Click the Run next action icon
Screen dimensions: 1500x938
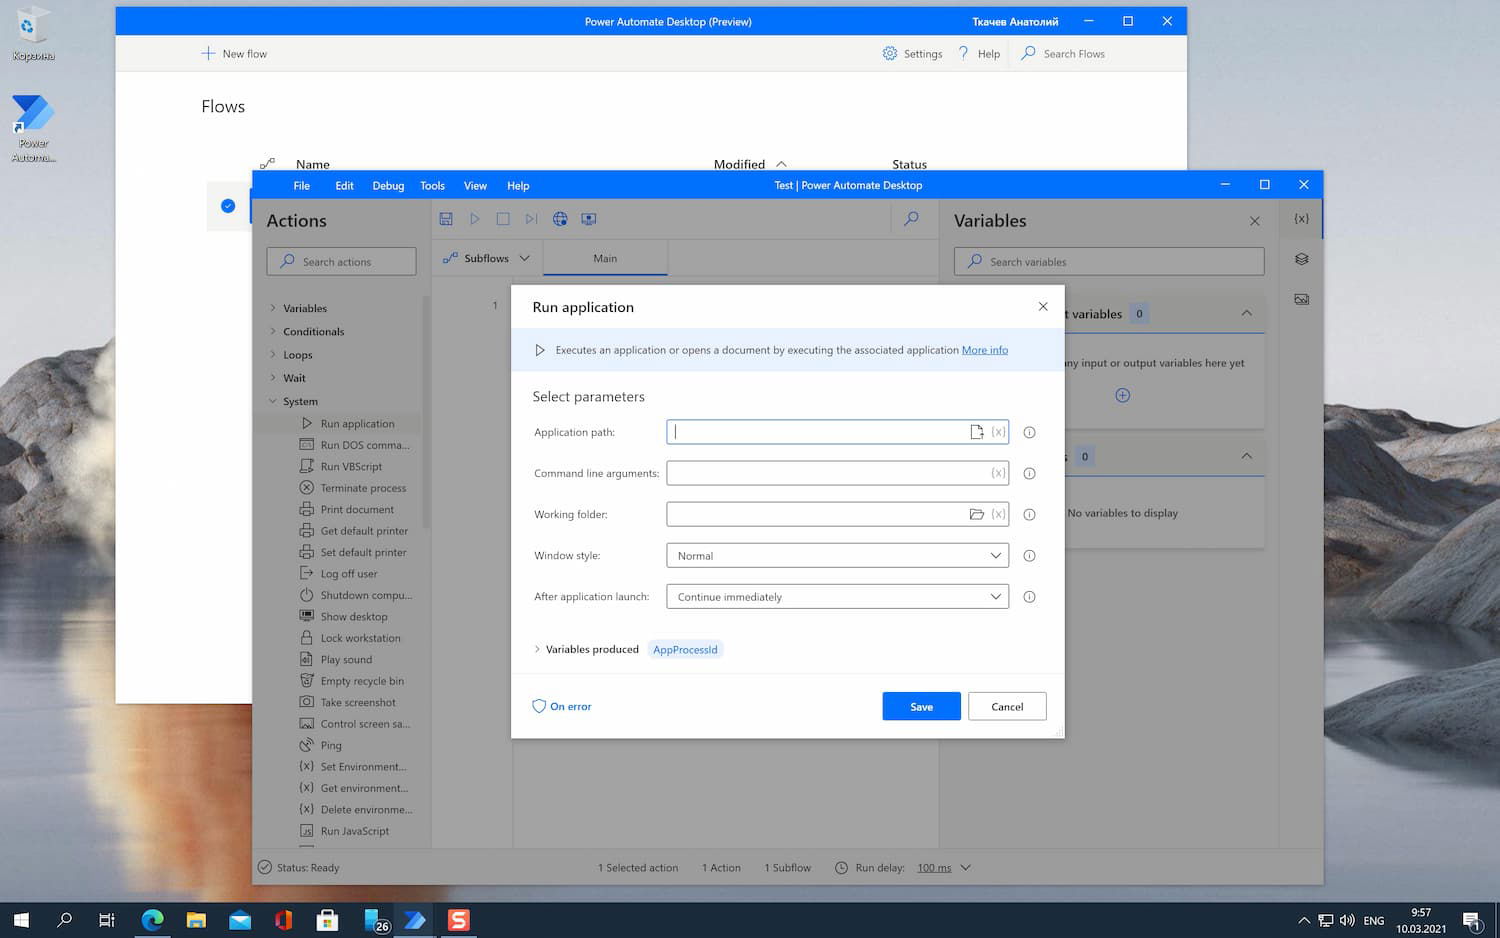click(531, 218)
